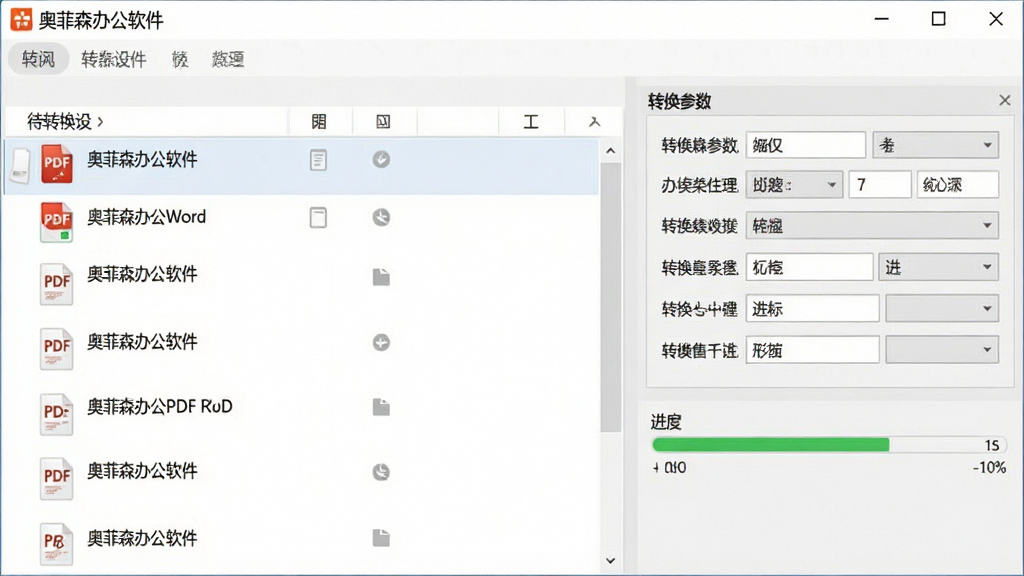The image size is (1024, 576).
Task: Open the 欻運 tab
Action: pyautogui.click(x=228, y=59)
